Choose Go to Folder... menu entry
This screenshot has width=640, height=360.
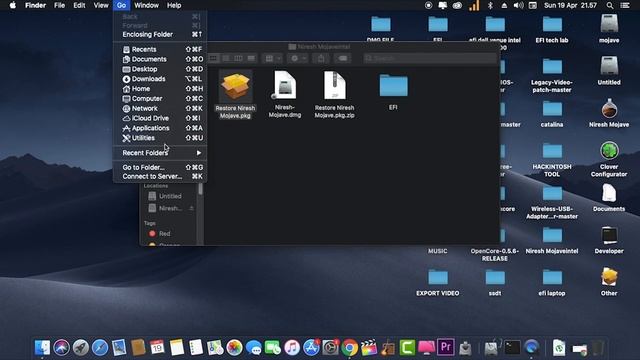click(x=160, y=167)
